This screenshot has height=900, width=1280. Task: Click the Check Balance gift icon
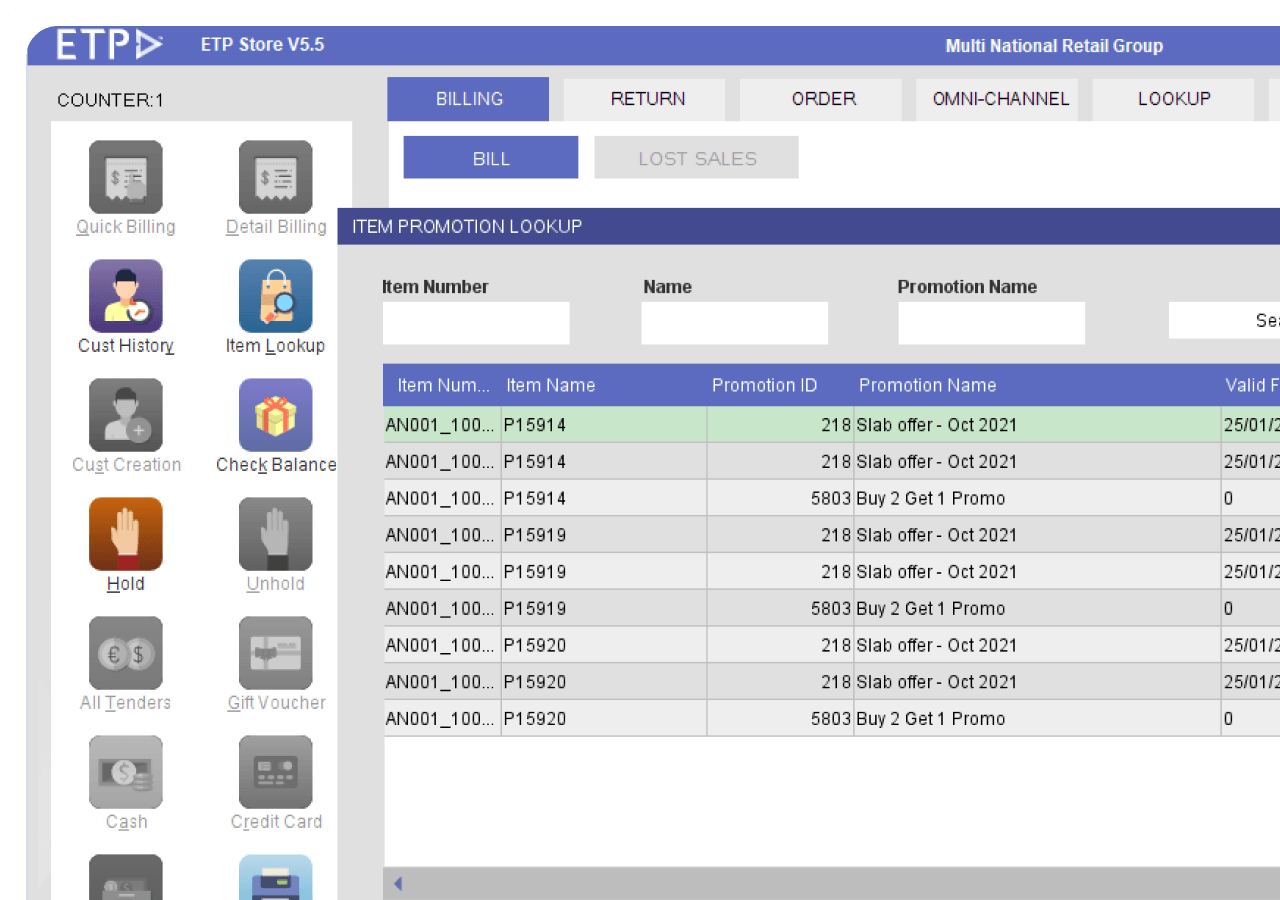click(x=276, y=416)
